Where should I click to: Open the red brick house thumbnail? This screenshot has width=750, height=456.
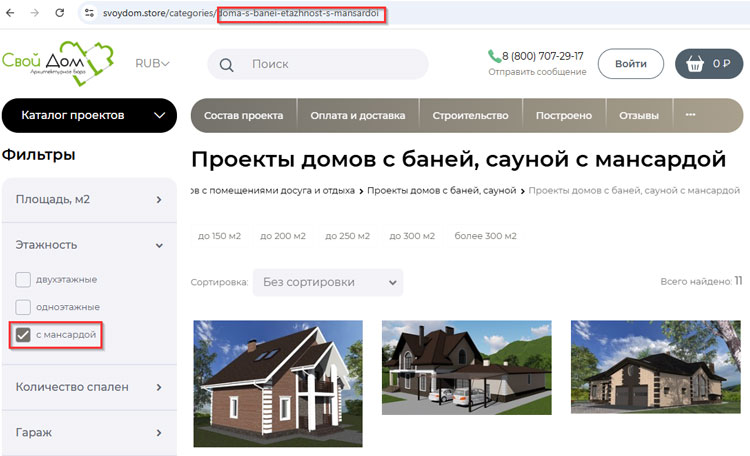(263, 382)
